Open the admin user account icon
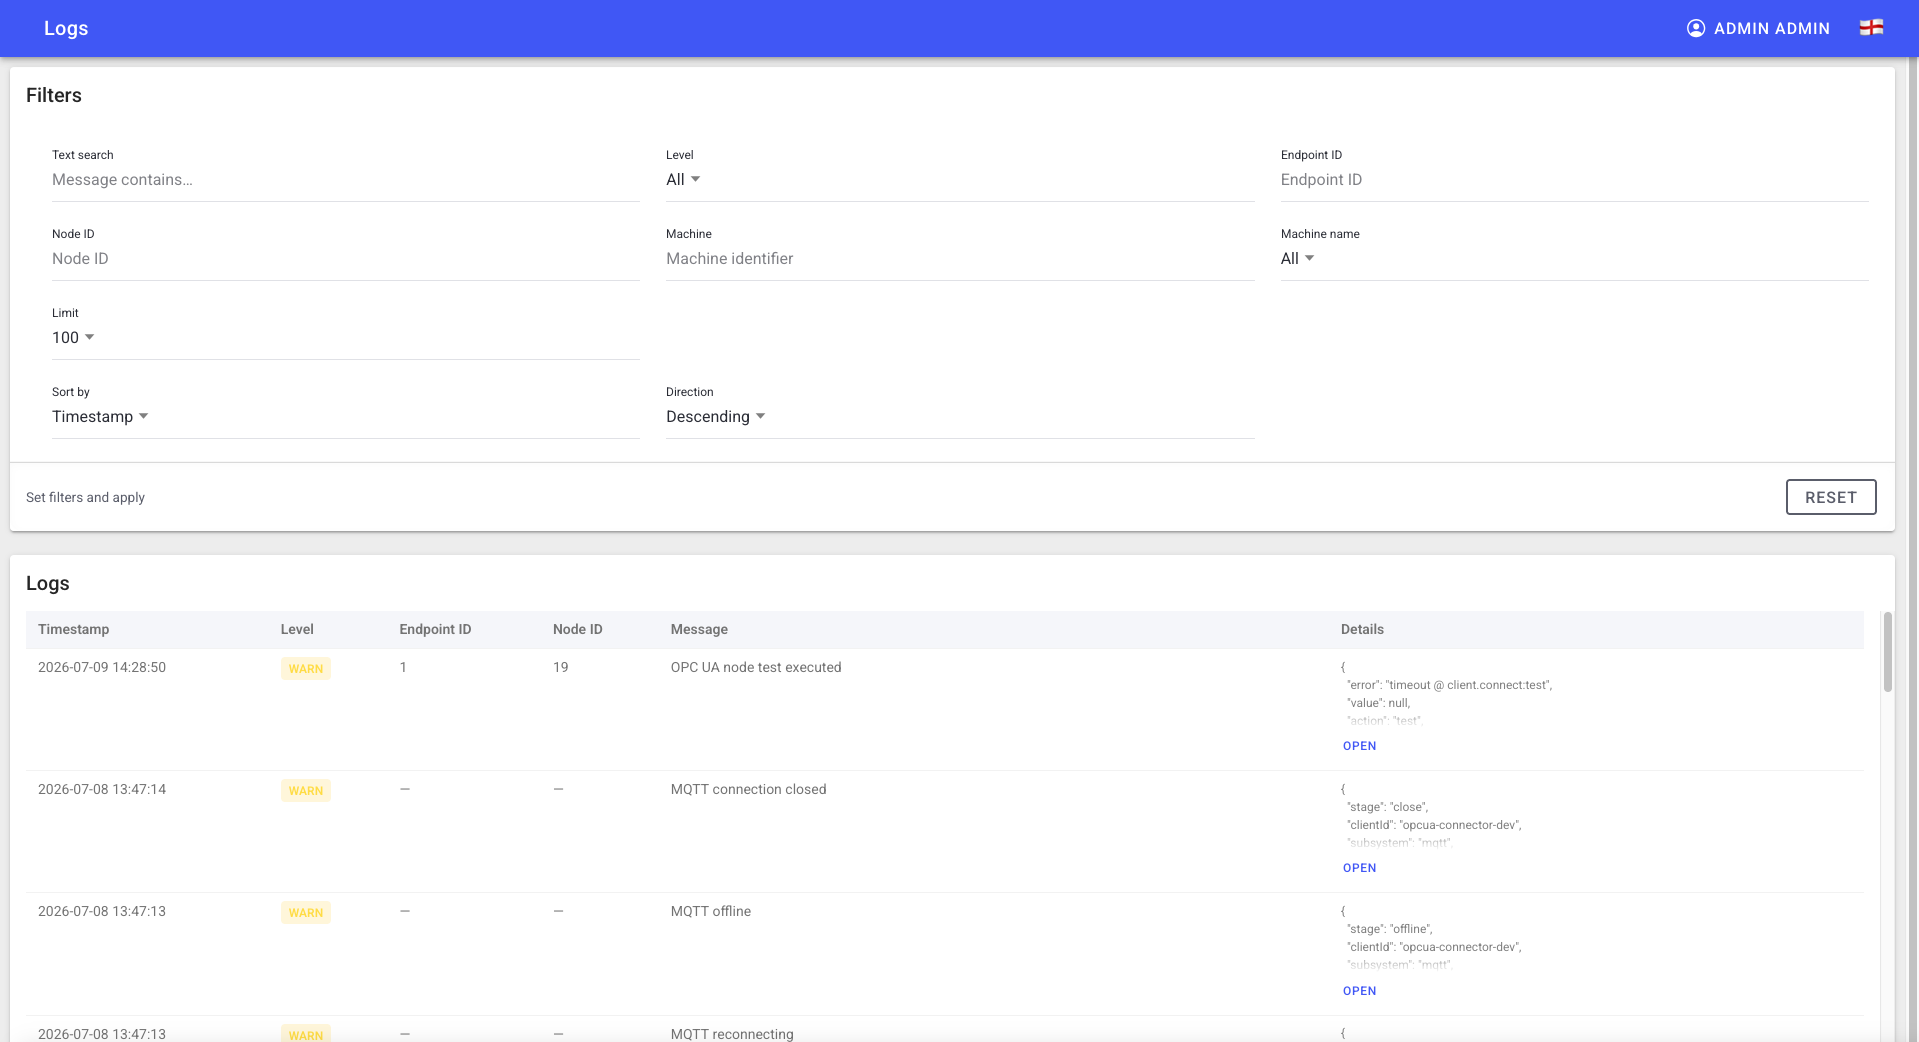This screenshot has height=1042, width=1919. click(1696, 28)
